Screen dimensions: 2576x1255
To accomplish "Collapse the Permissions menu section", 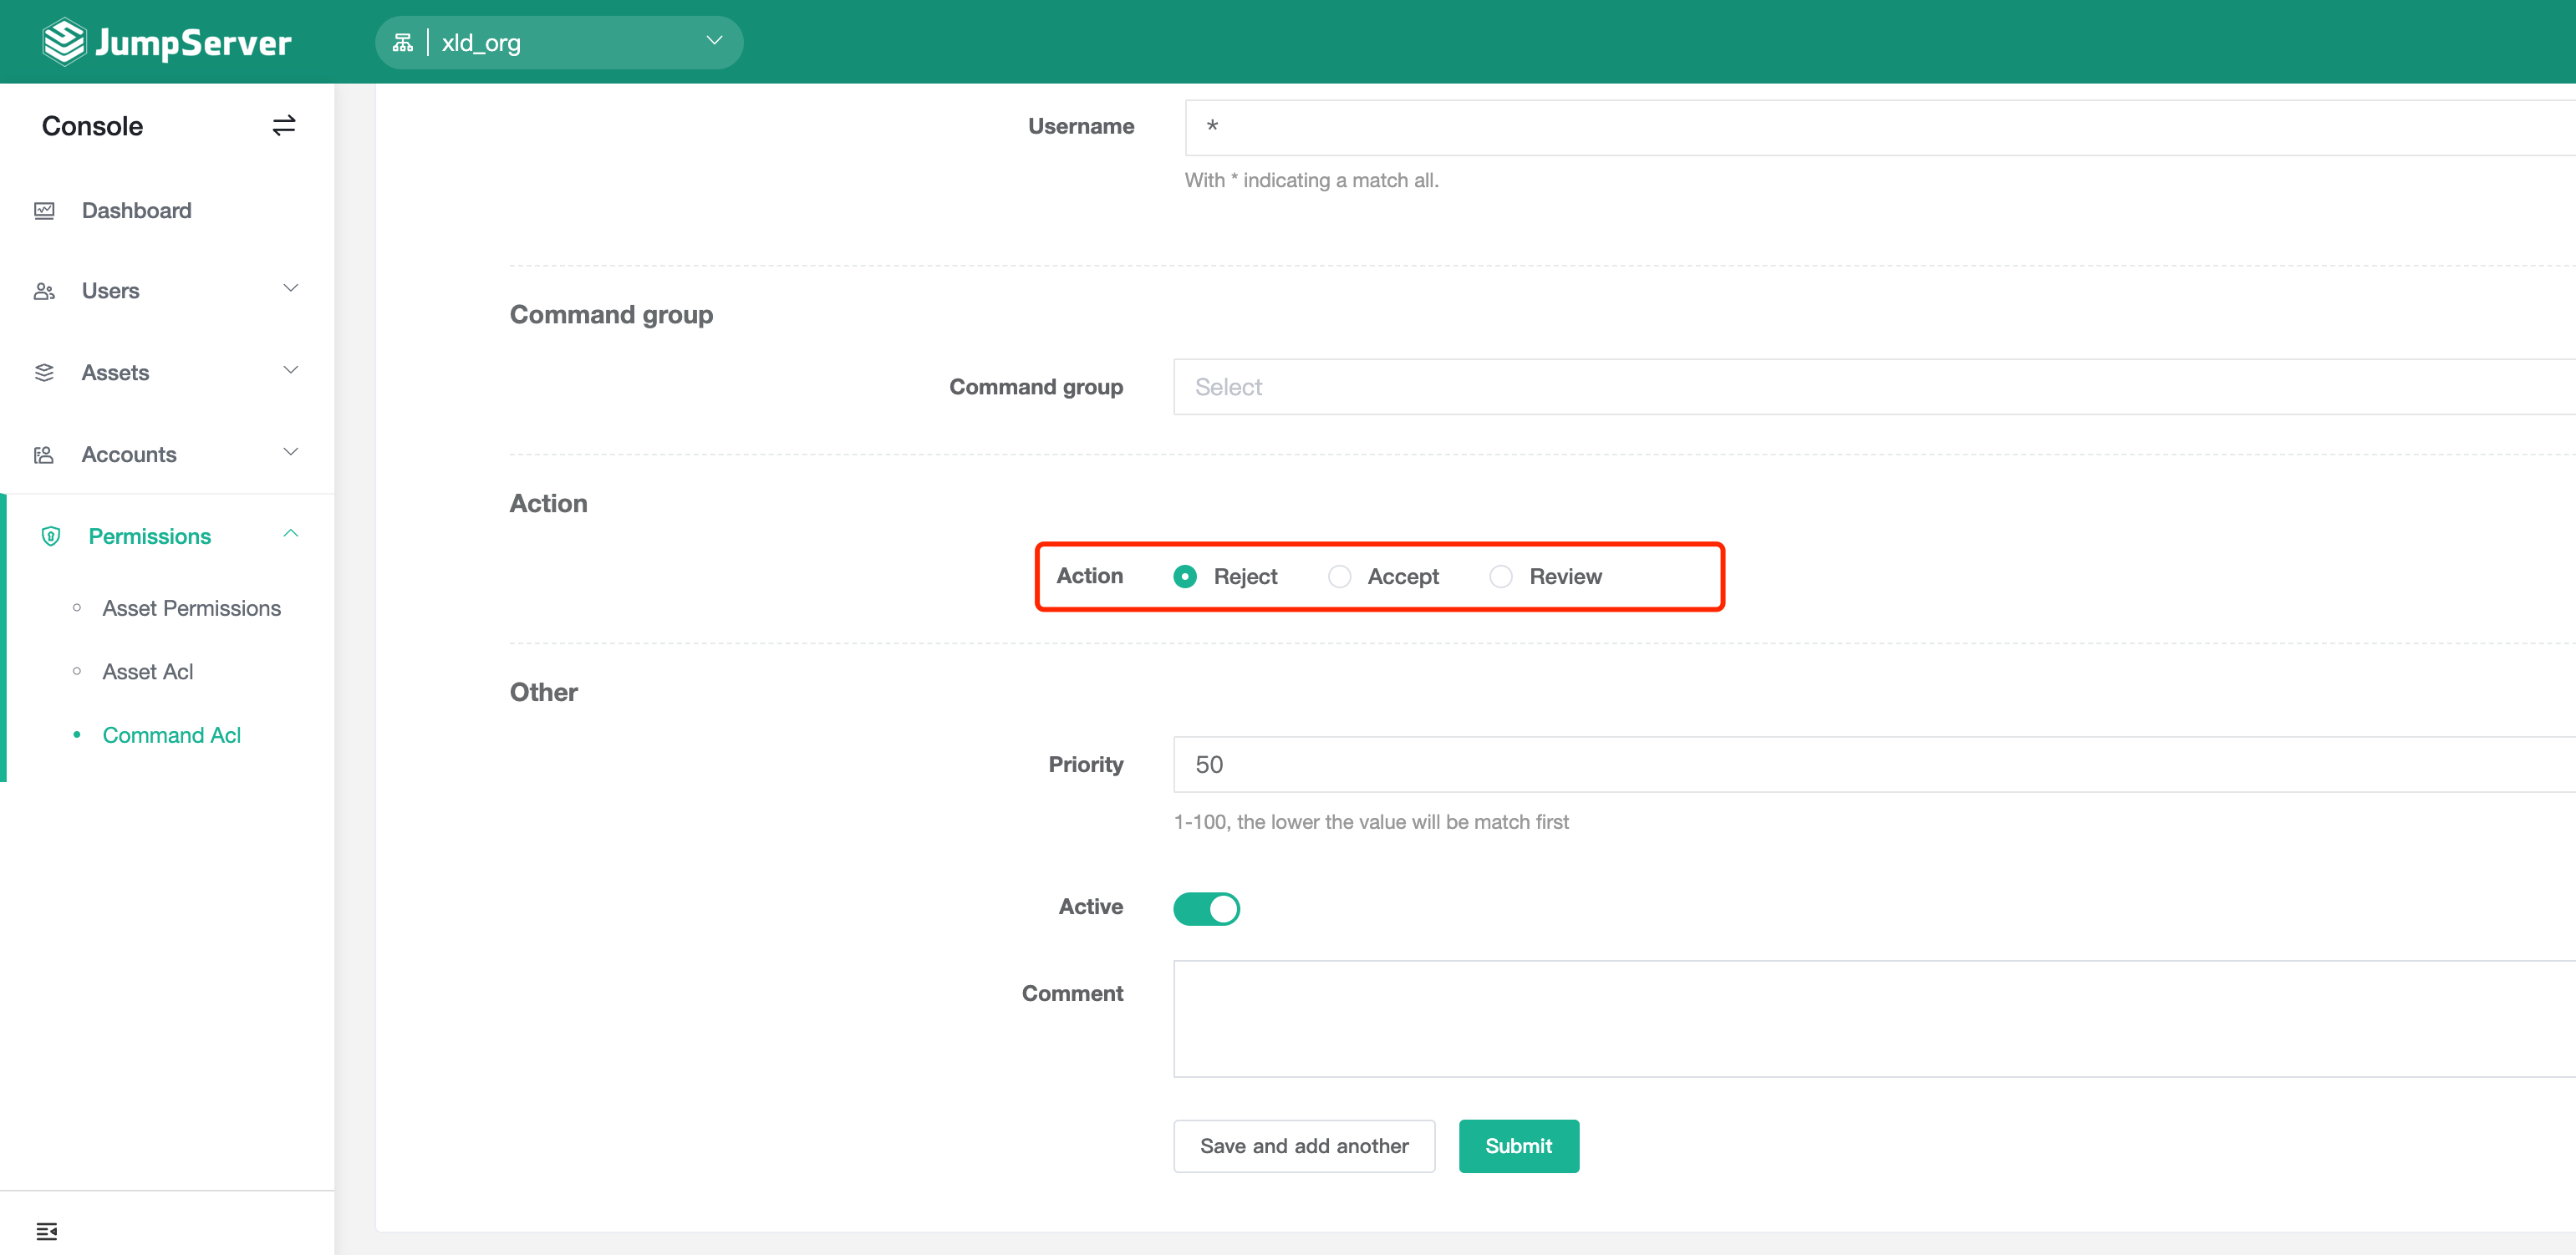I will pyautogui.click(x=291, y=534).
